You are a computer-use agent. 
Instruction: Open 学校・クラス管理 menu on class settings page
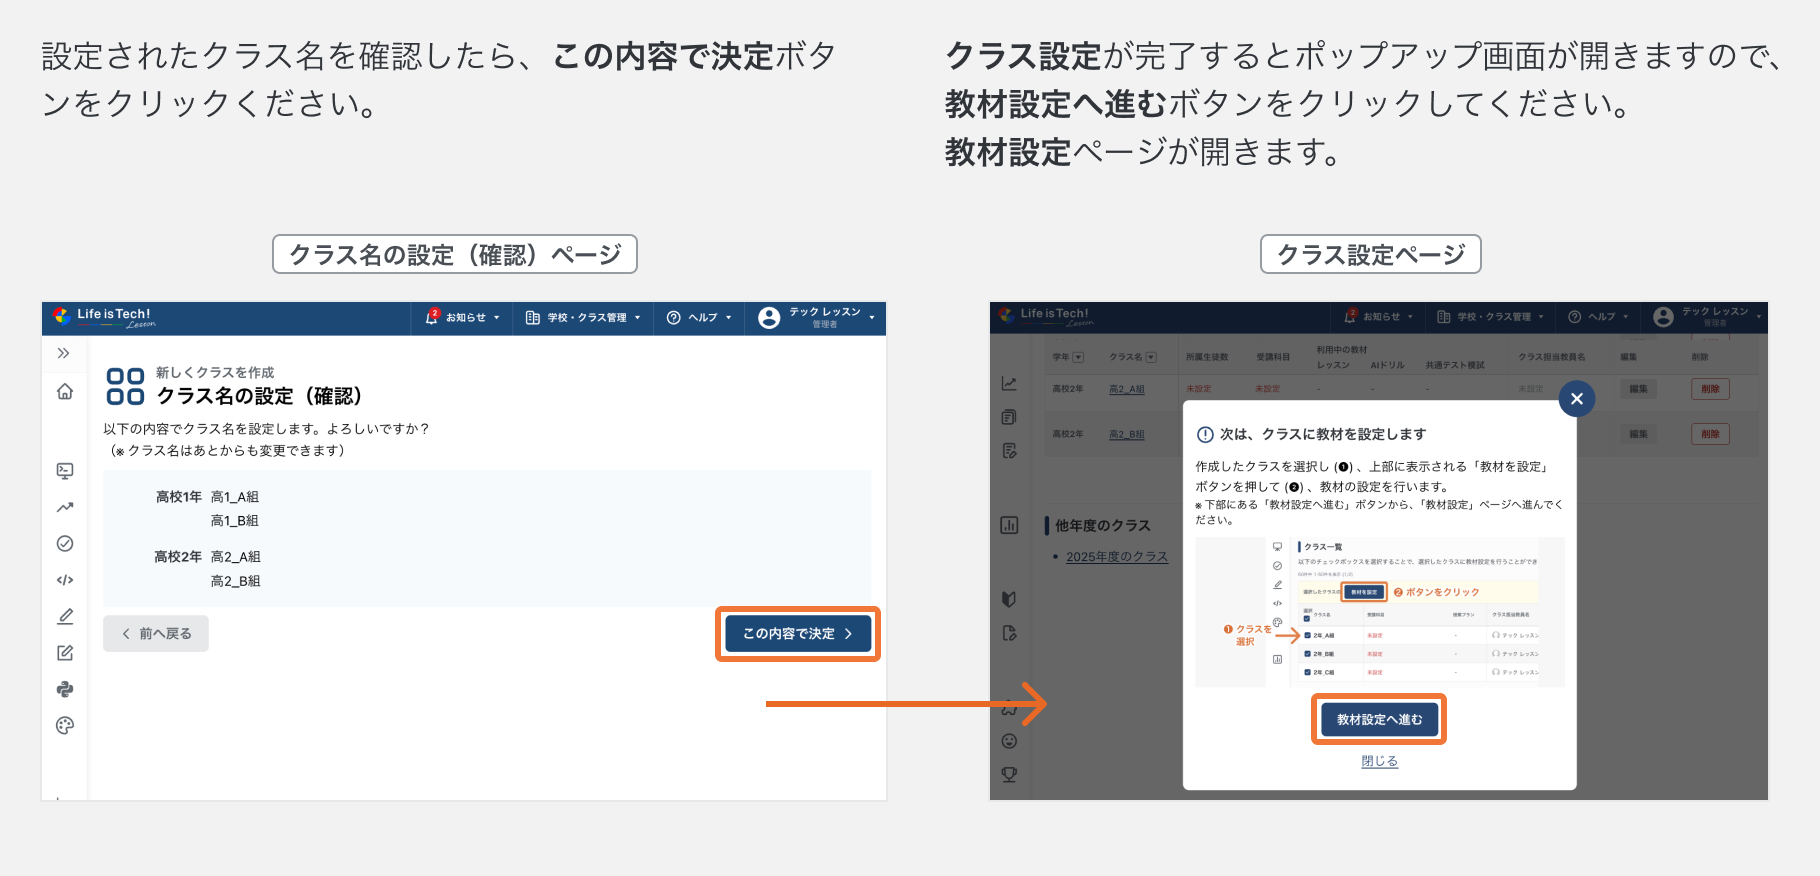(1491, 317)
